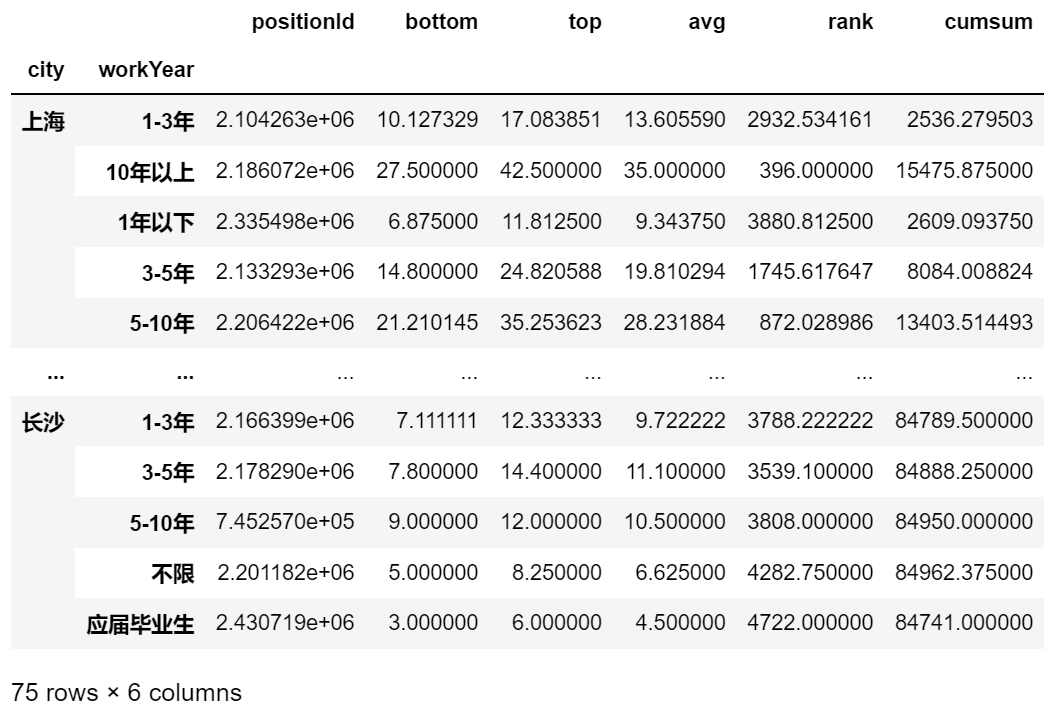Select the avg column header
Image resolution: width=1060 pixels, height=717 pixels.
click(x=706, y=22)
